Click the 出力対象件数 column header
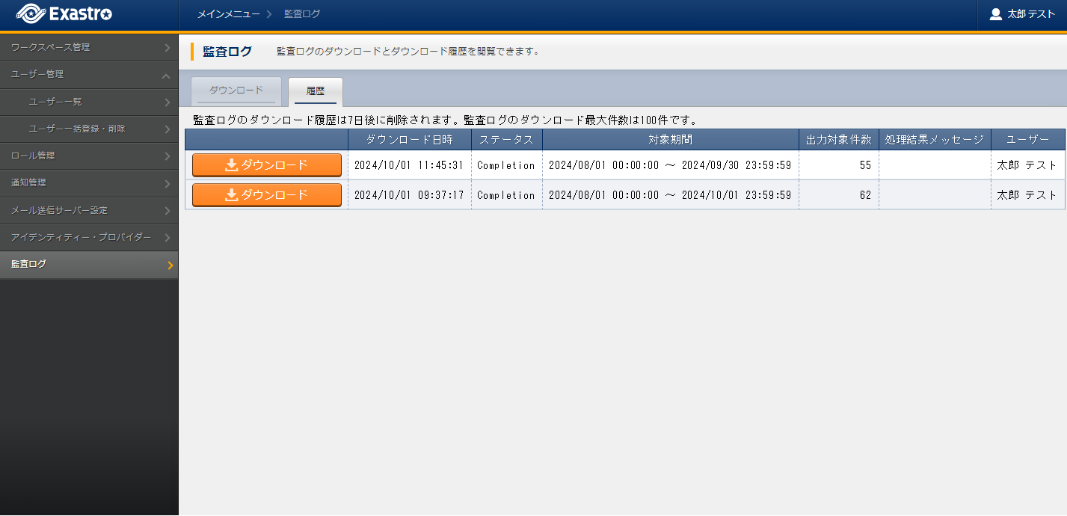The image size is (1067, 516). click(838, 139)
